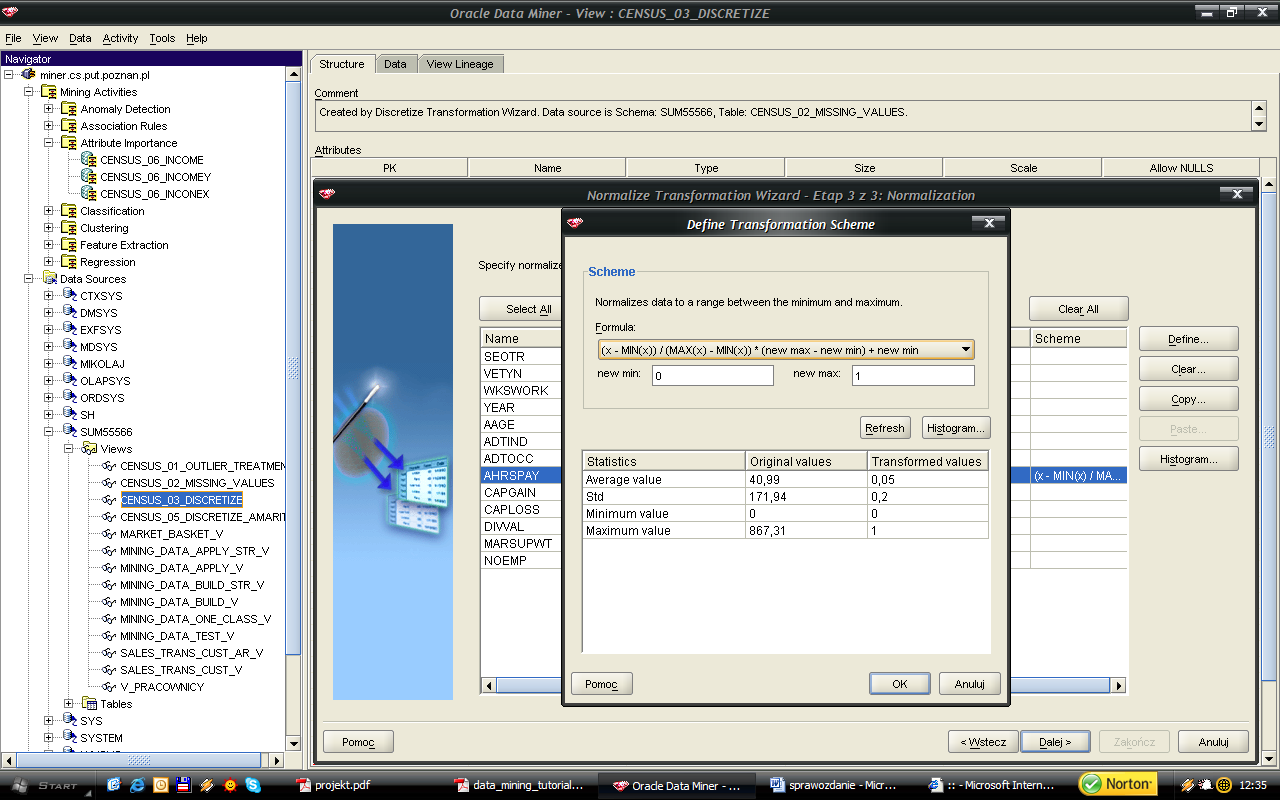Click the SH schema icon
Image resolution: width=1280 pixels, height=800 pixels.
69,415
